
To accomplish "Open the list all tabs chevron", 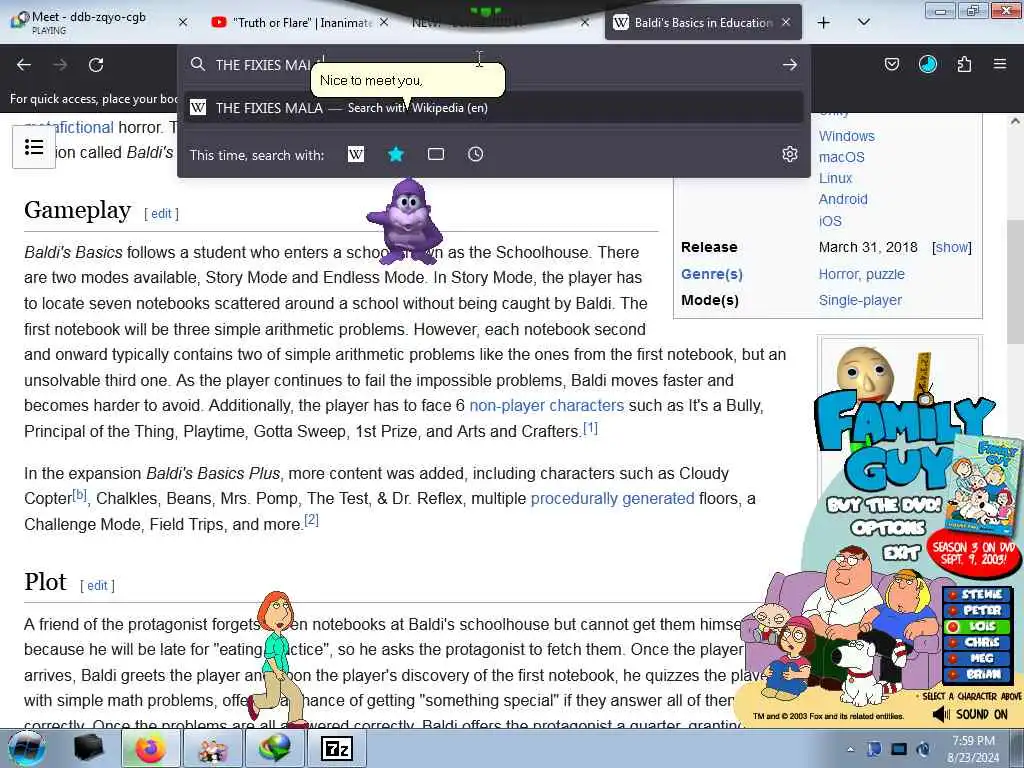I will (x=863, y=23).
